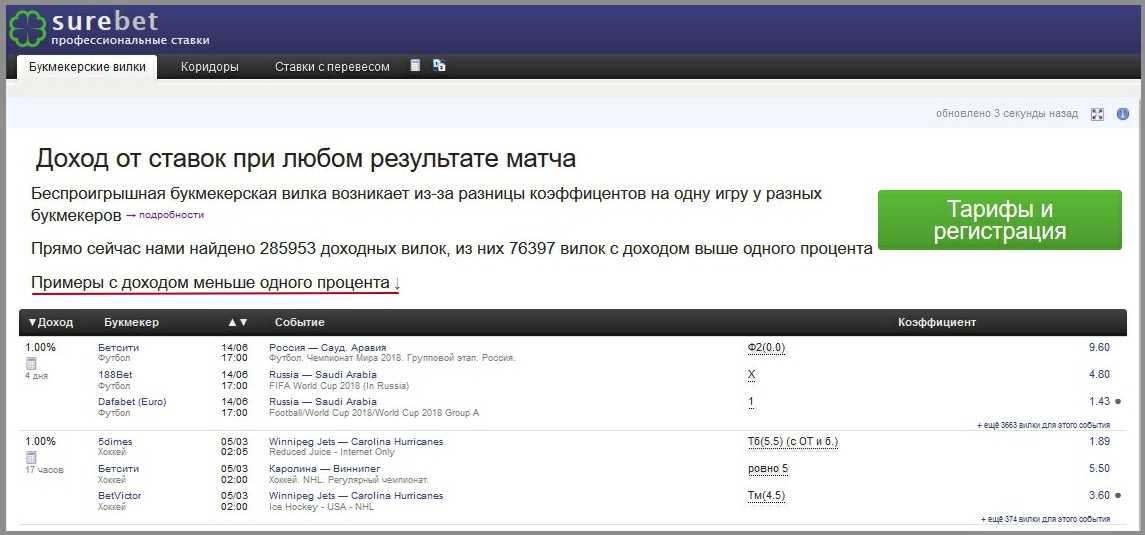Open the Бетсити link in hockey row

pyautogui.click(x=118, y=469)
